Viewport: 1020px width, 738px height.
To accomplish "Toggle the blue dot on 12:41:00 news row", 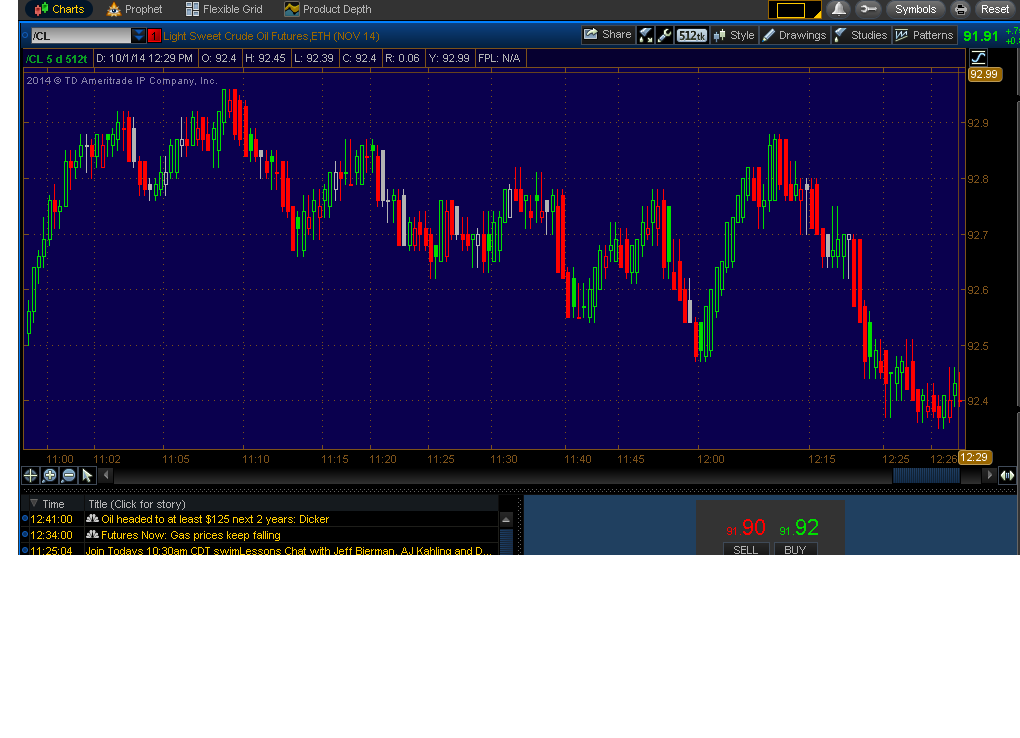I will tap(25, 518).
